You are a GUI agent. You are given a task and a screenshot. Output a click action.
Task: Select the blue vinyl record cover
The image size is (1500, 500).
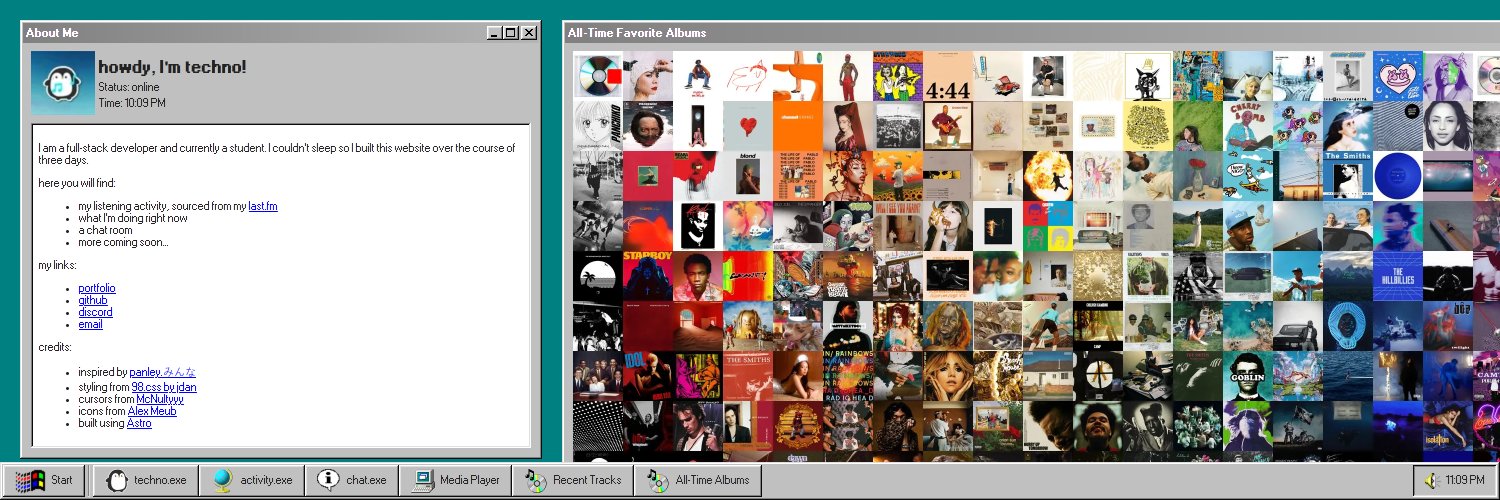(x=1398, y=176)
